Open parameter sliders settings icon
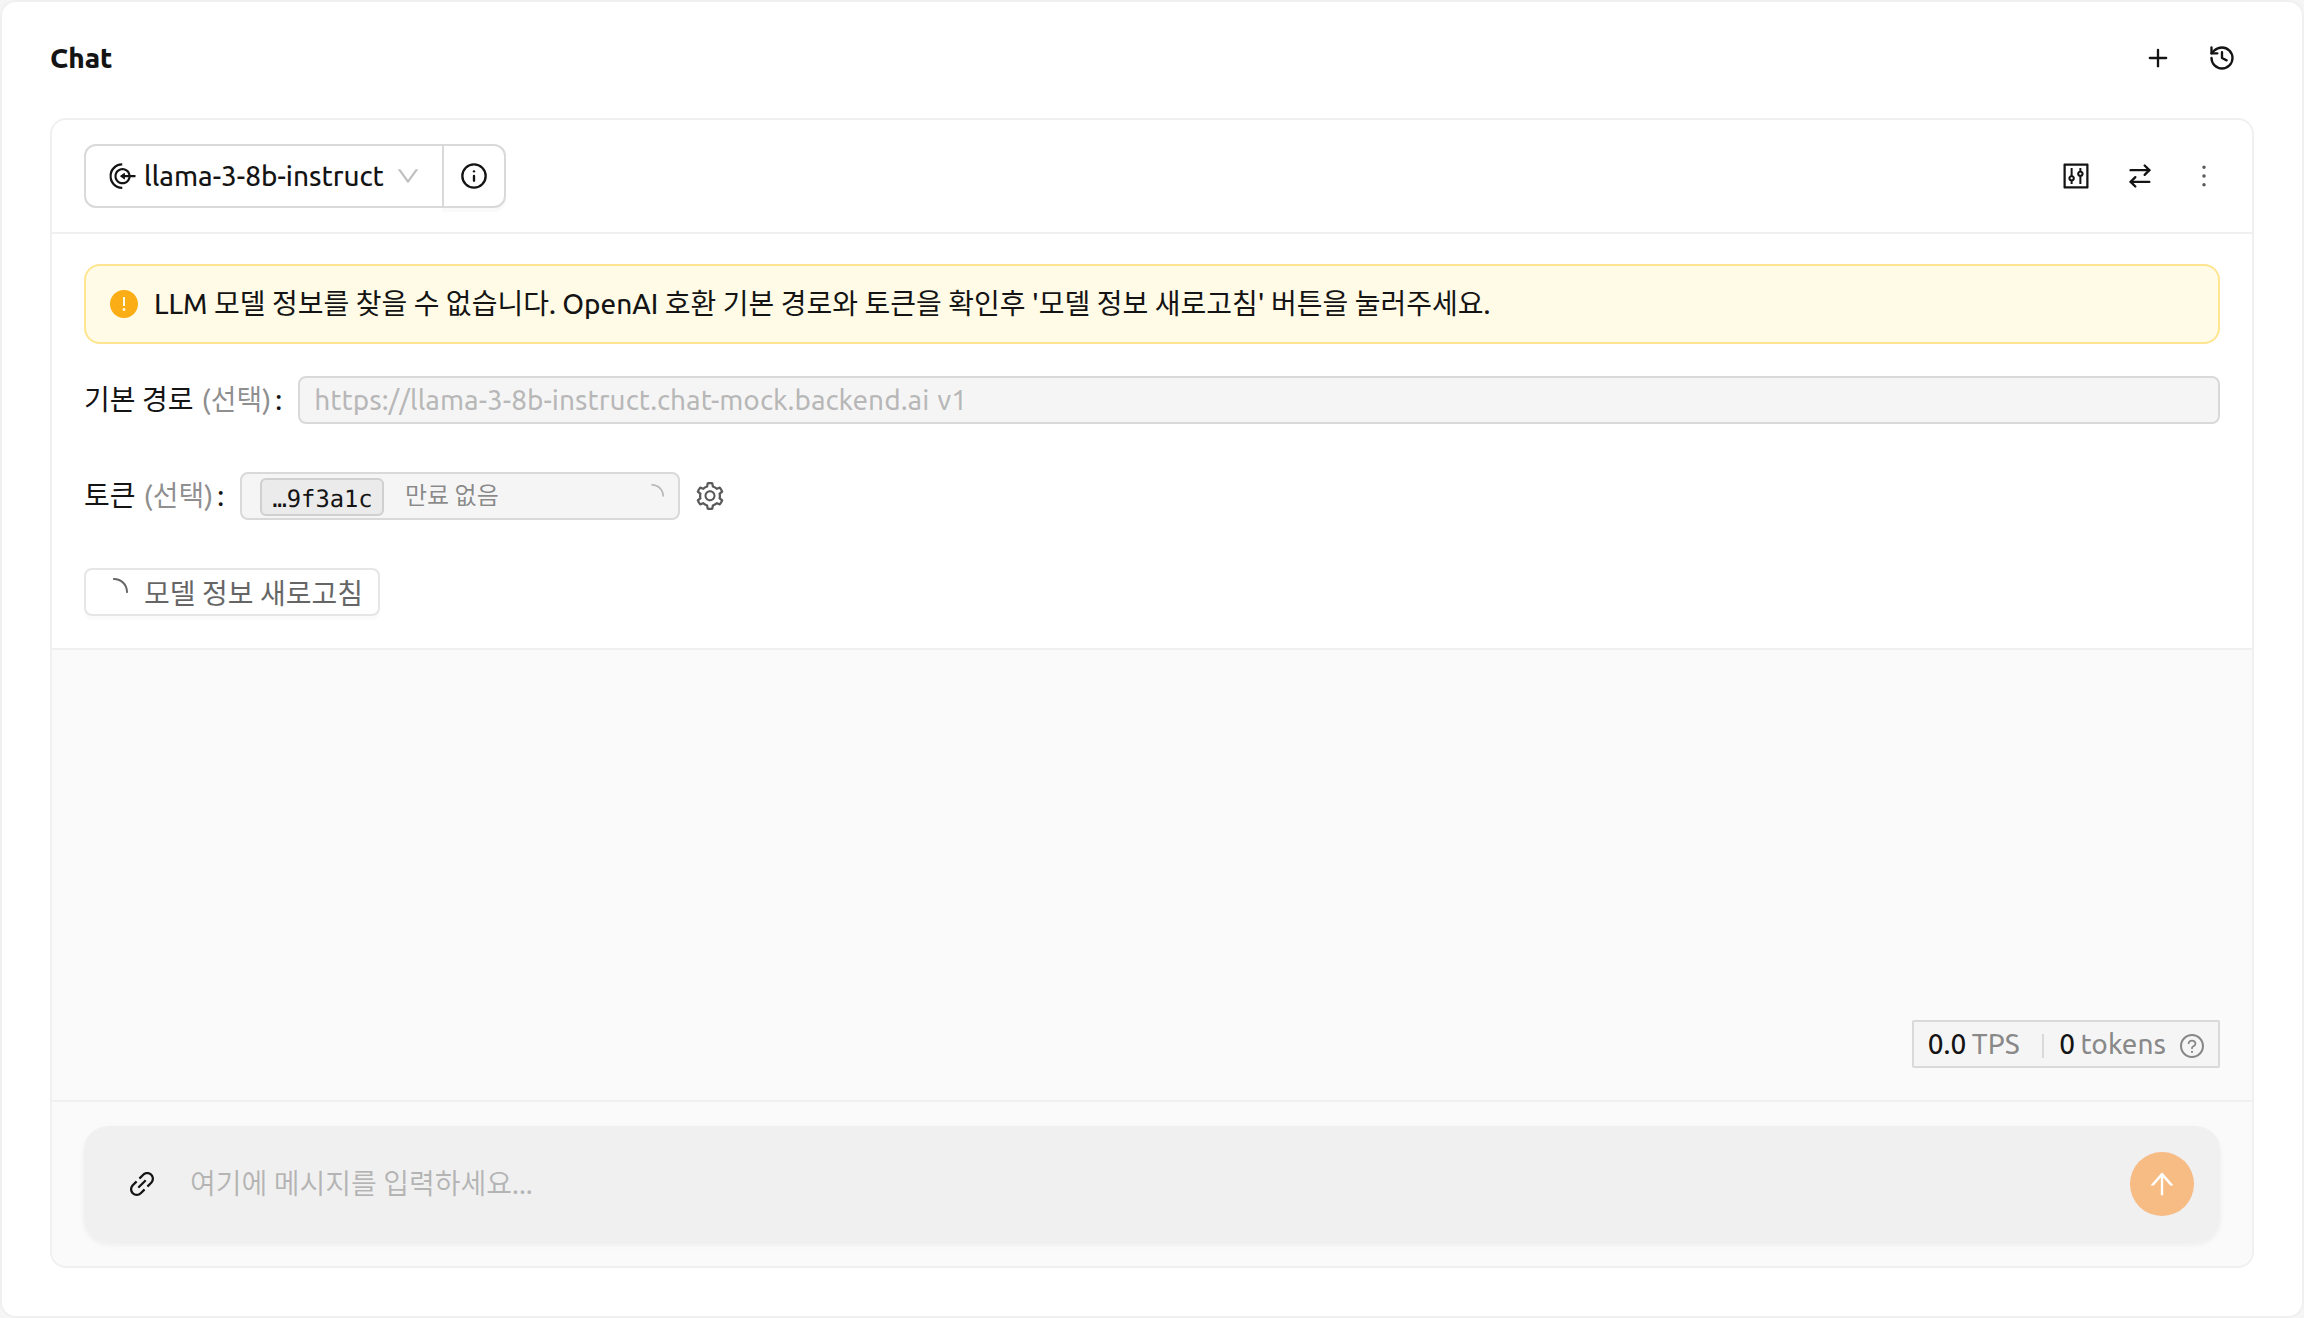This screenshot has width=2304, height=1318. (2075, 176)
